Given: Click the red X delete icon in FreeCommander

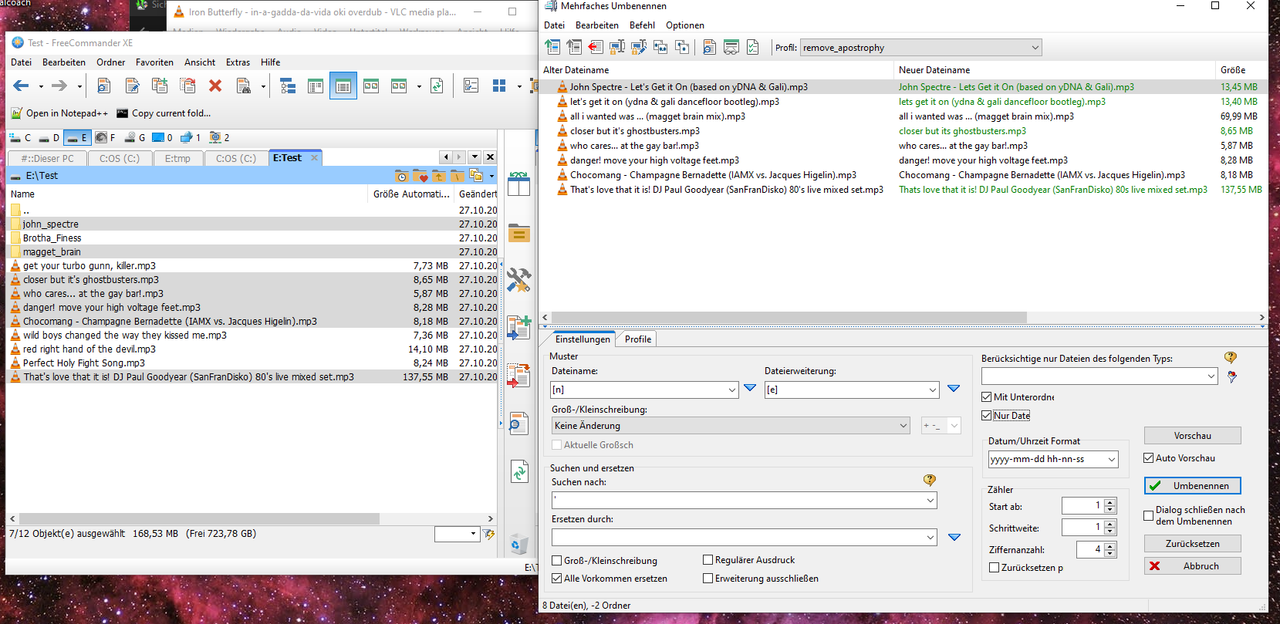Looking at the screenshot, I should point(215,87).
